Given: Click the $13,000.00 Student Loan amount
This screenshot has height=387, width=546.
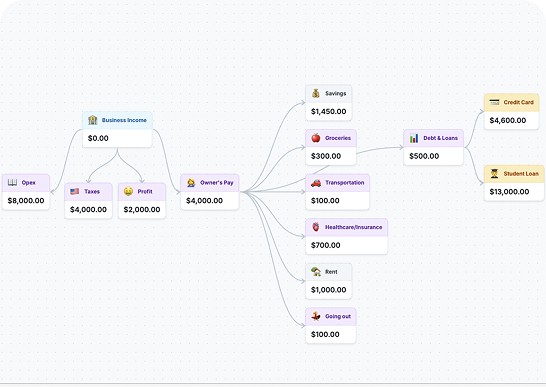Looking at the screenshot, I should coord(509,192).
